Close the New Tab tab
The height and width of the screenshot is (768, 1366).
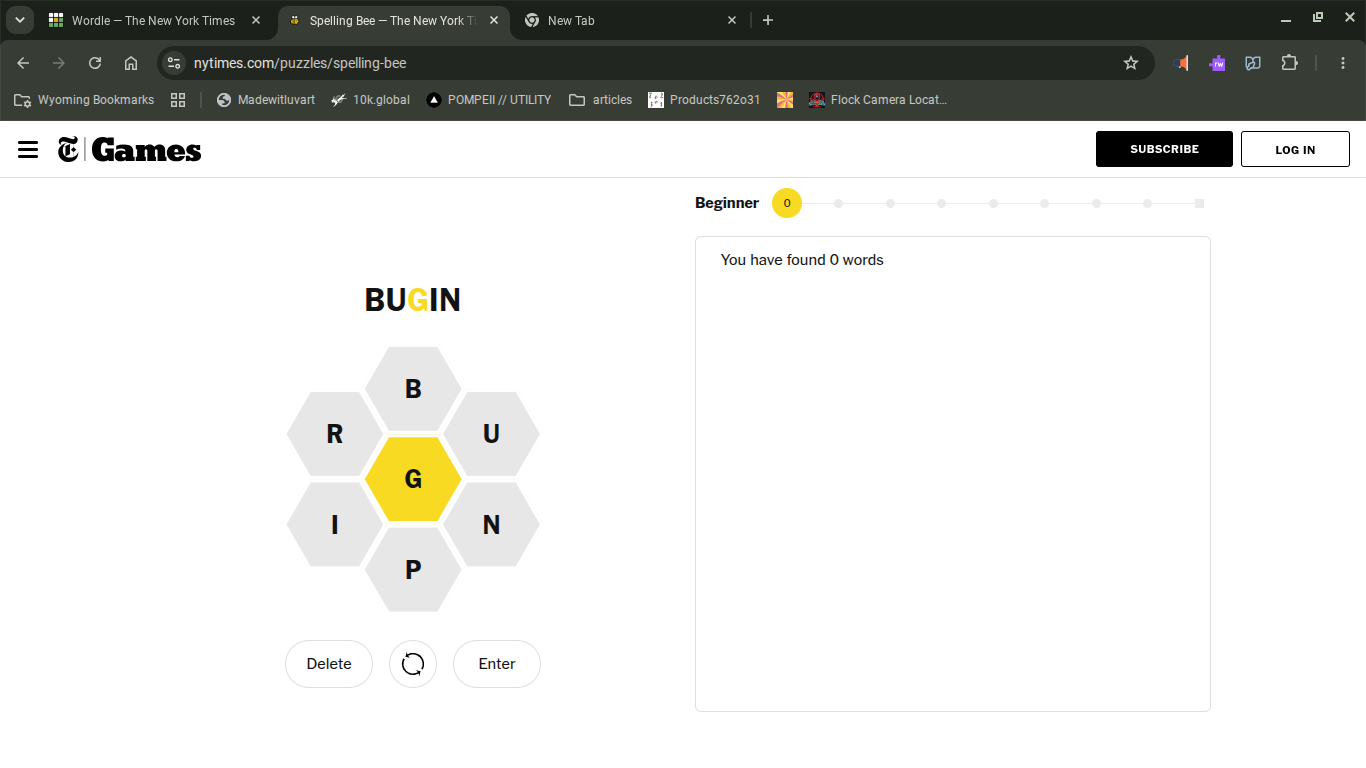click(x=731, y=20)
